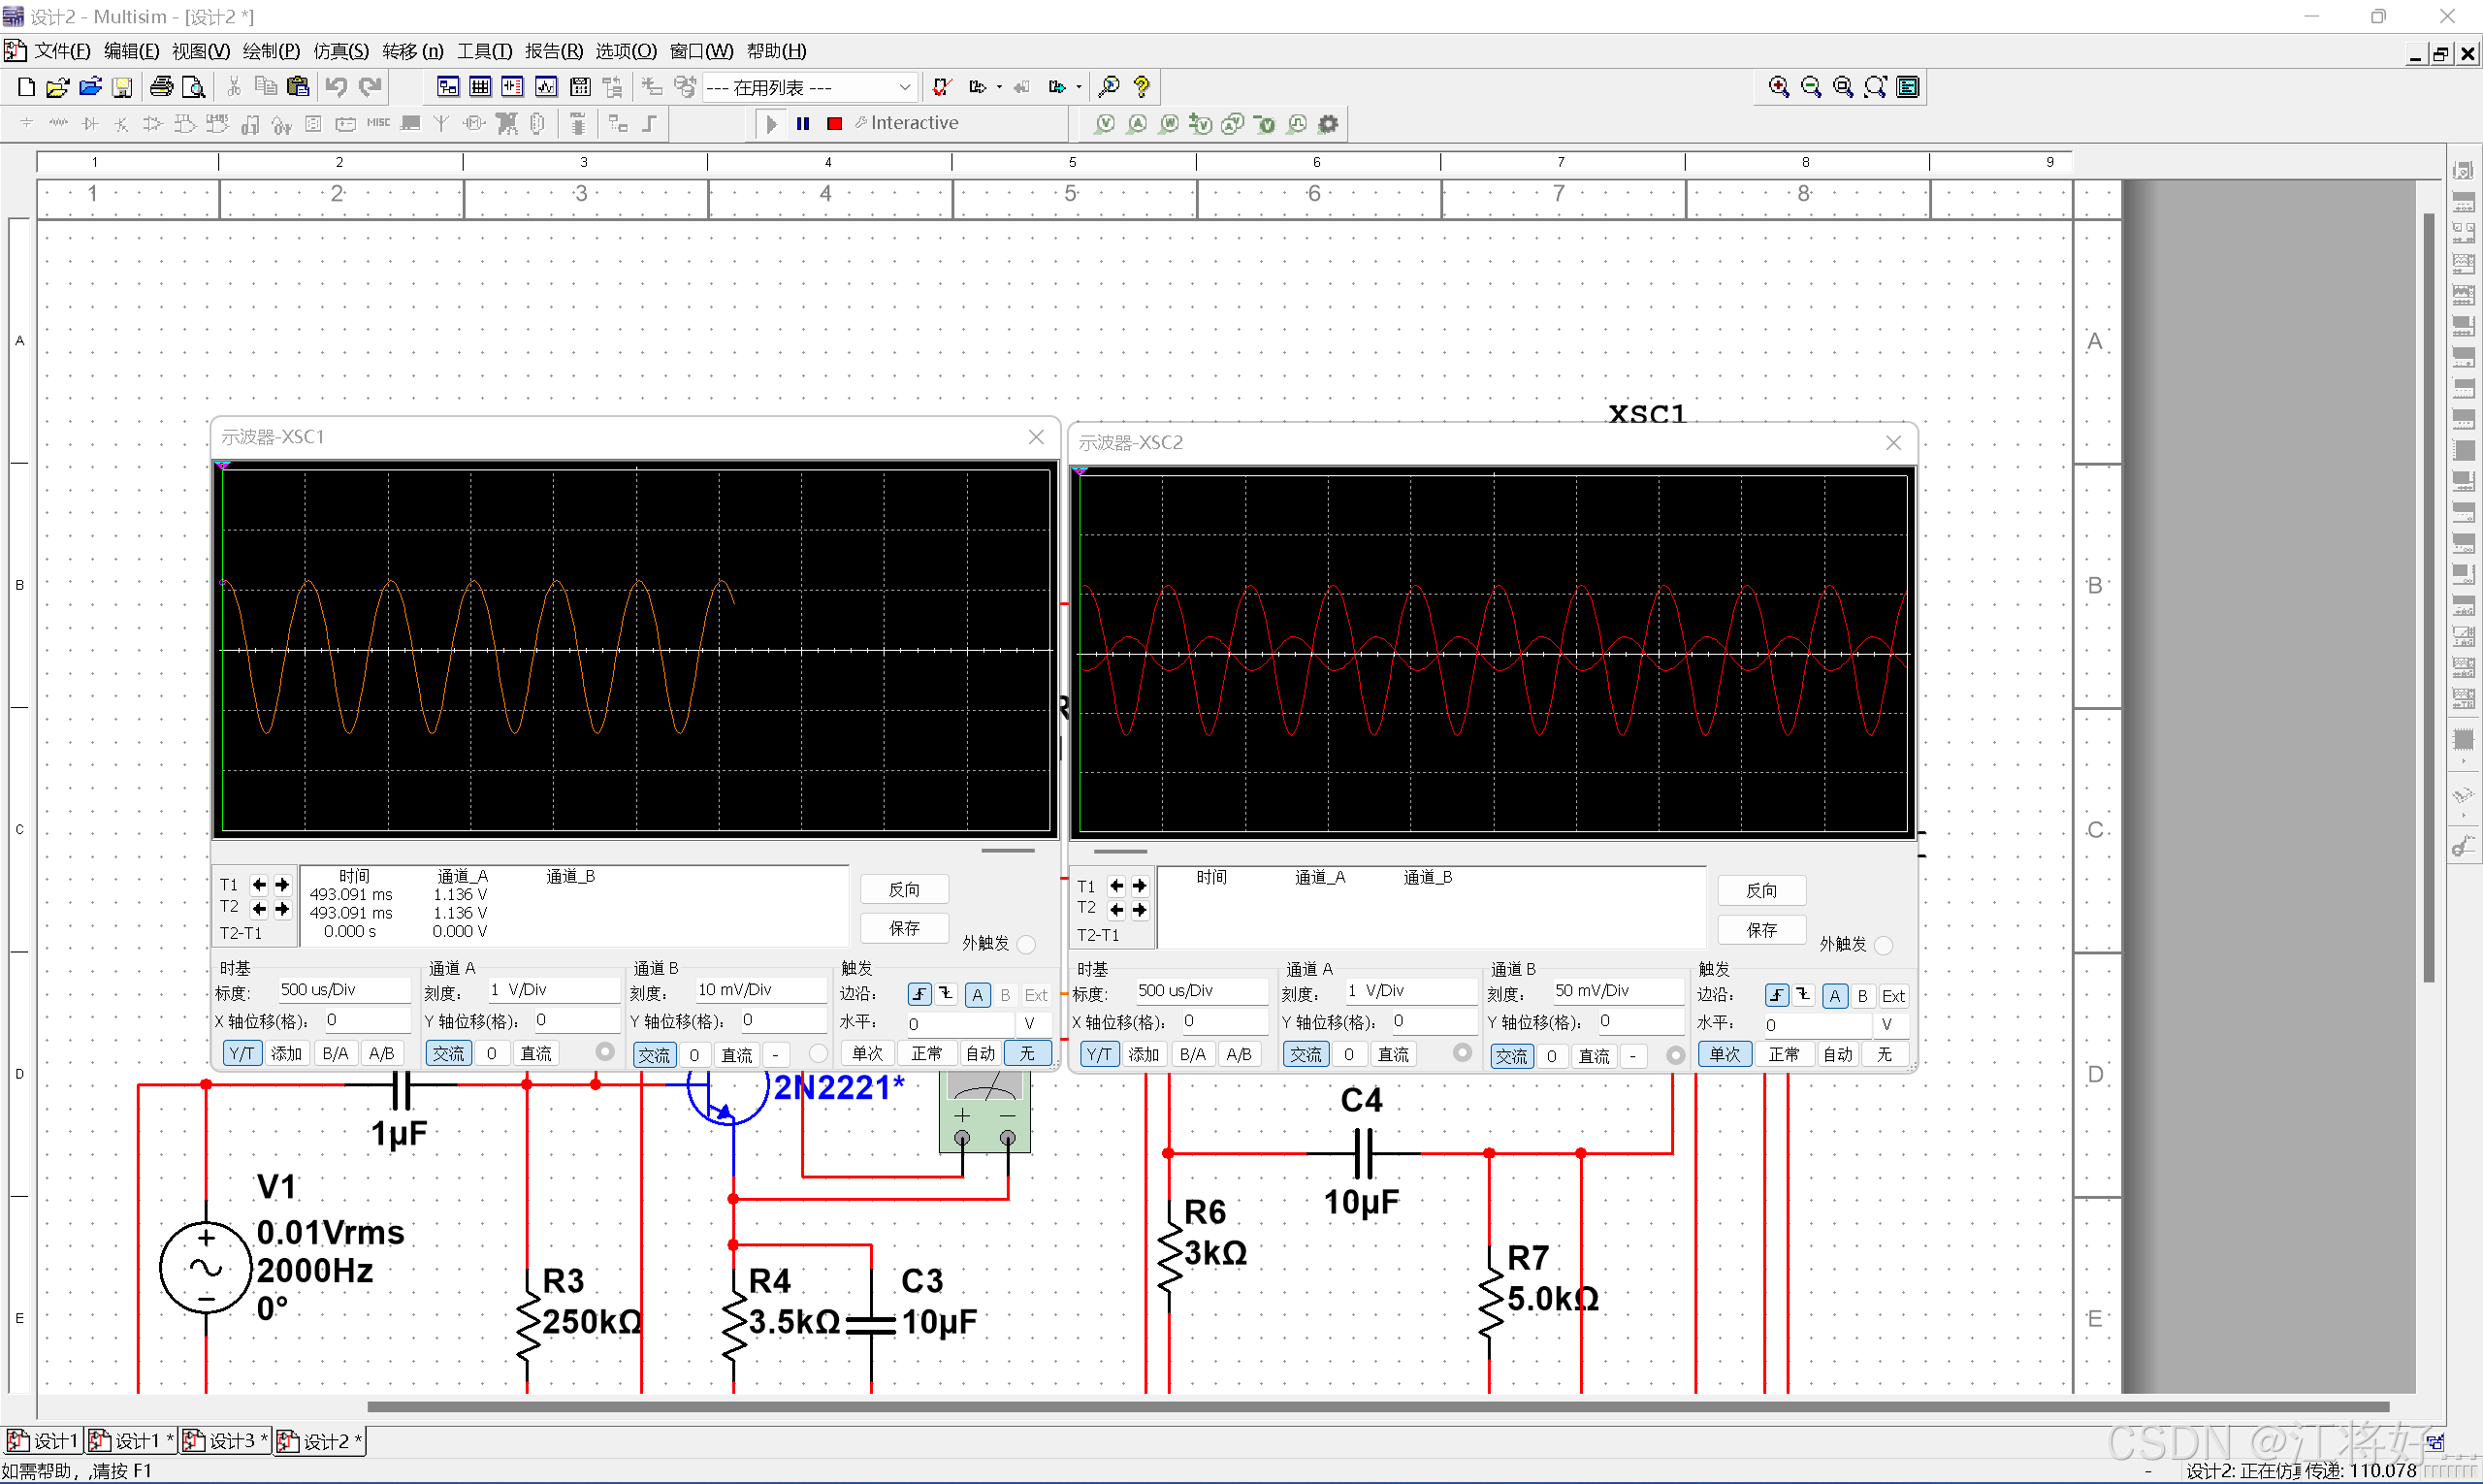
Task: Click the paste clipboard icon
Action: point(297,88)
